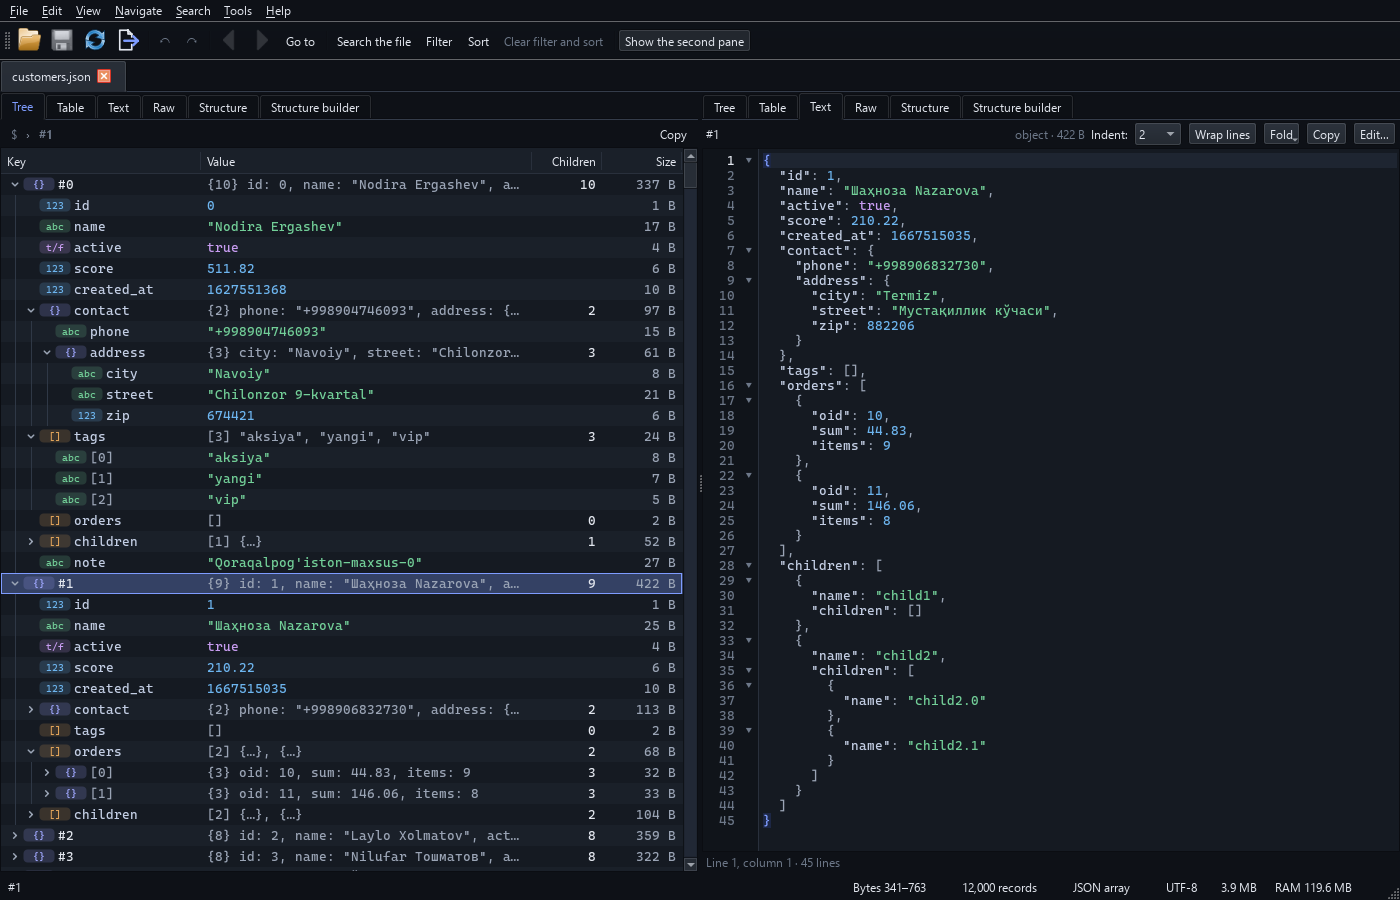Click the navigate back triangle

229,40
